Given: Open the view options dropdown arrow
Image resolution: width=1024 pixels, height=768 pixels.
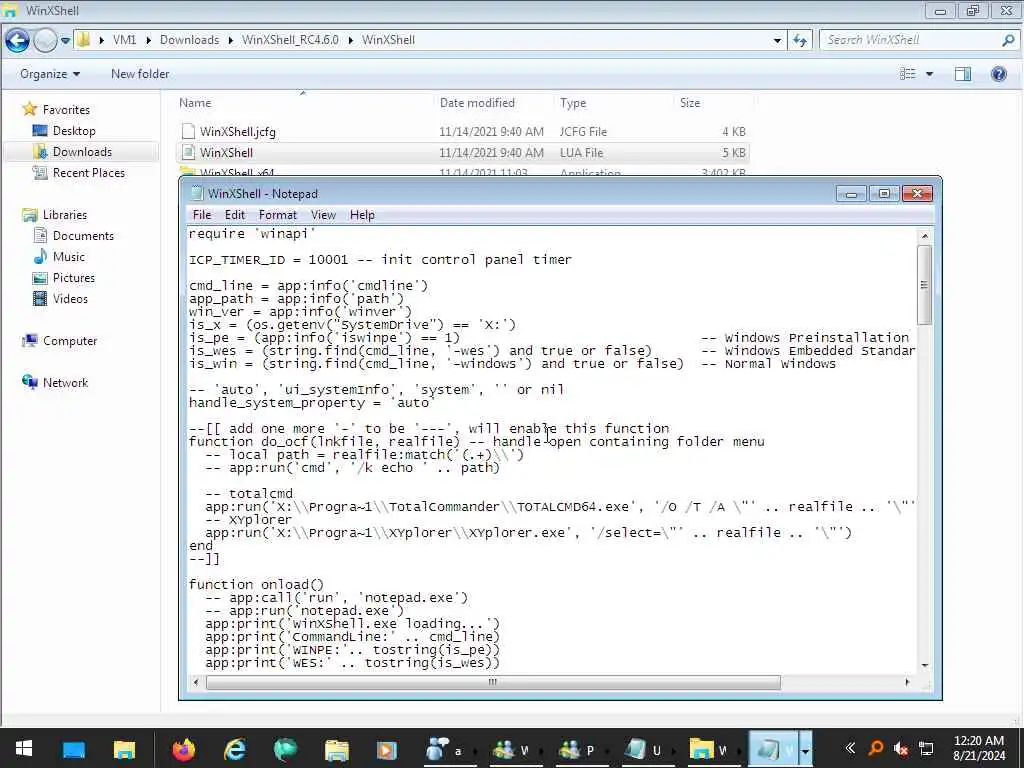Looking at the screenshot, I should [x=929, y=74].
